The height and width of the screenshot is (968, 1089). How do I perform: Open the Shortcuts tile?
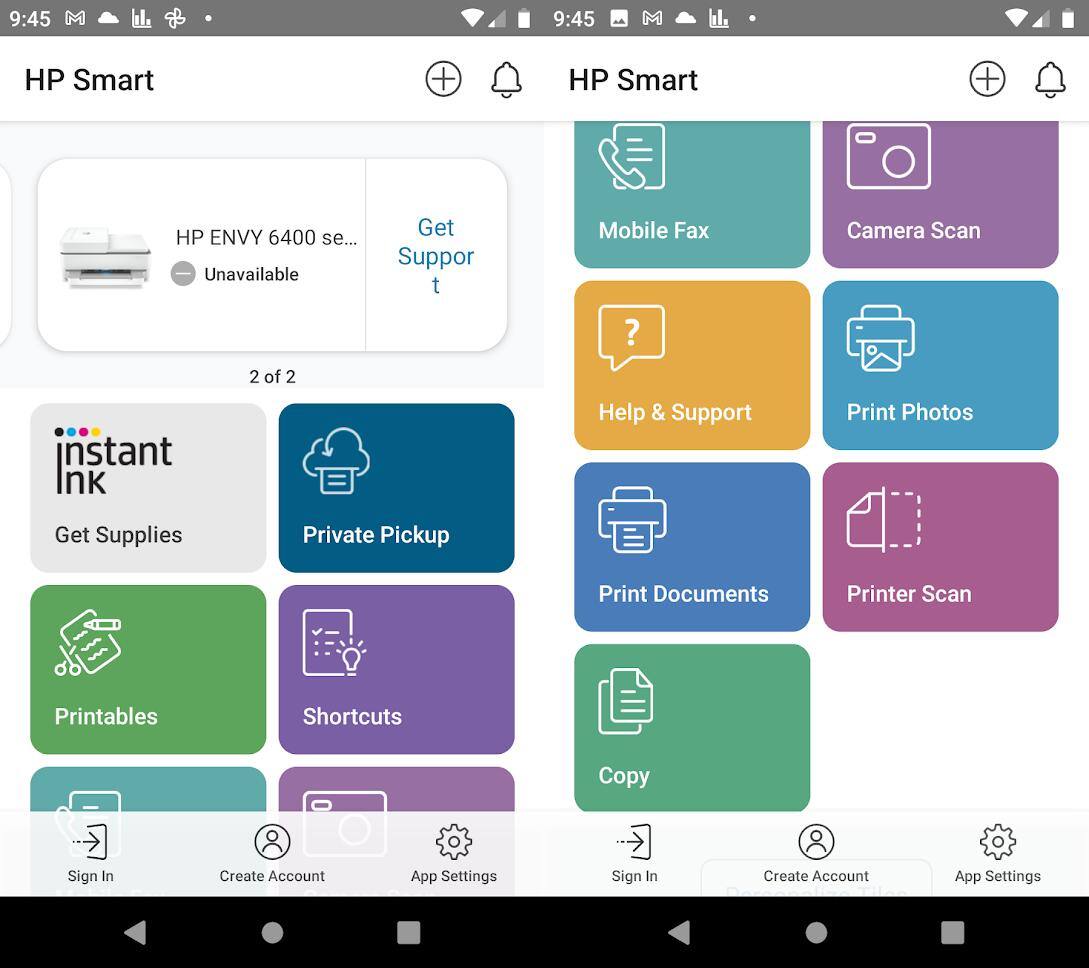396,669
